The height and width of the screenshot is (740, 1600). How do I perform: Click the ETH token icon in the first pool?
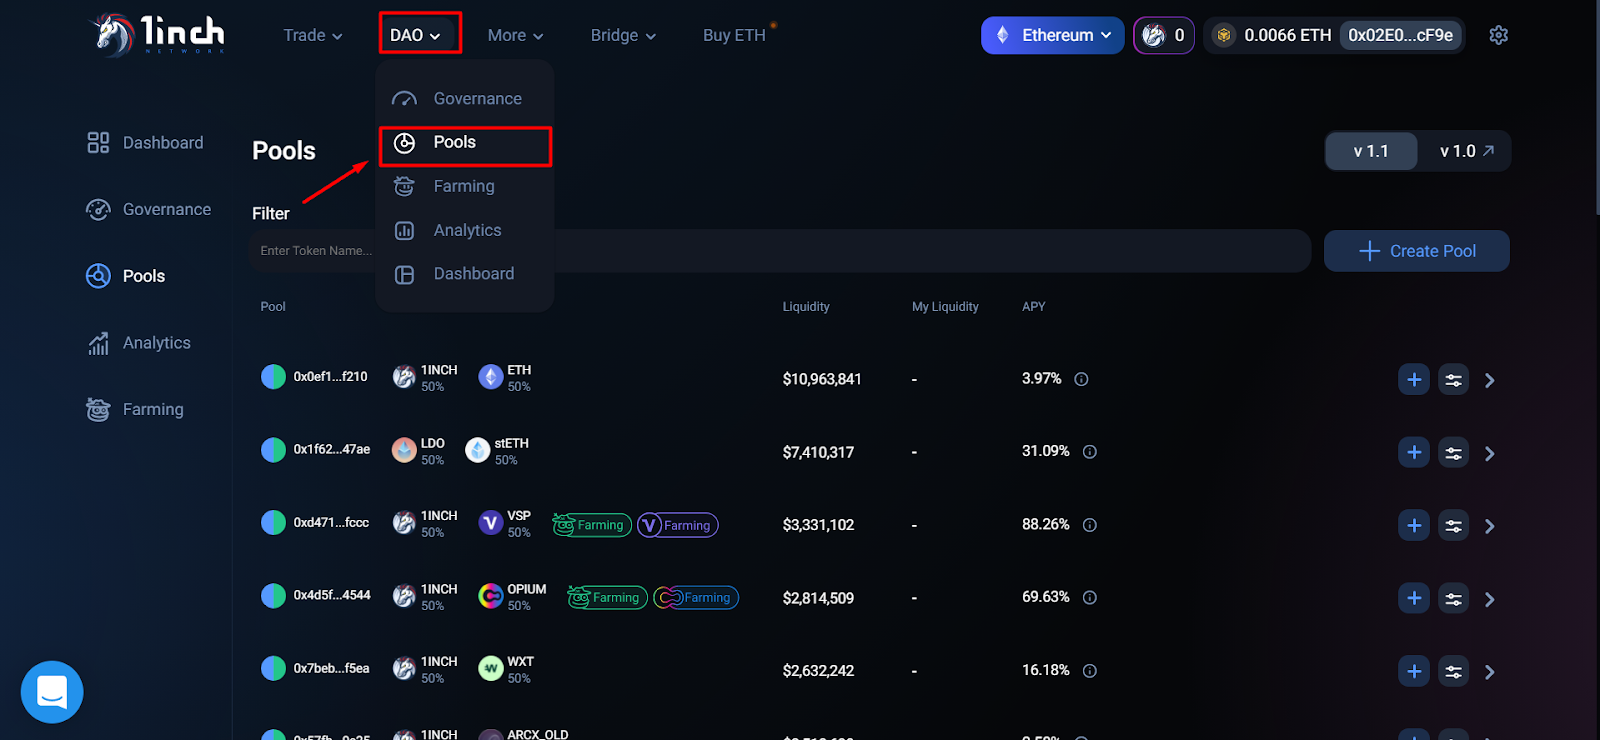click(x=490, y=377)
